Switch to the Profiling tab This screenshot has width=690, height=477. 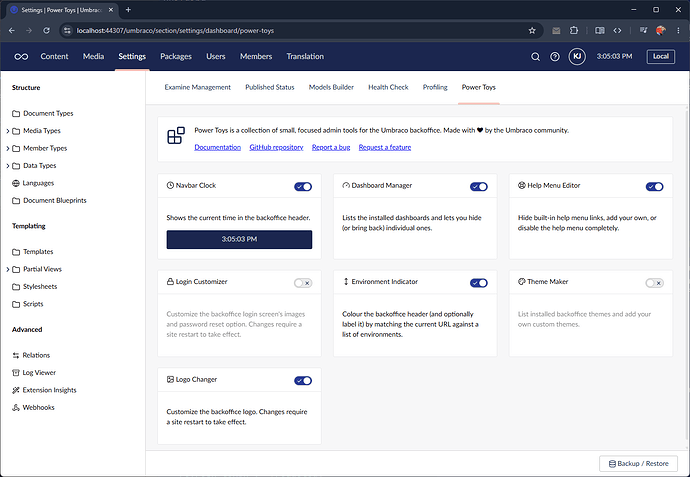pyautogui.click(x=435, y=87)
